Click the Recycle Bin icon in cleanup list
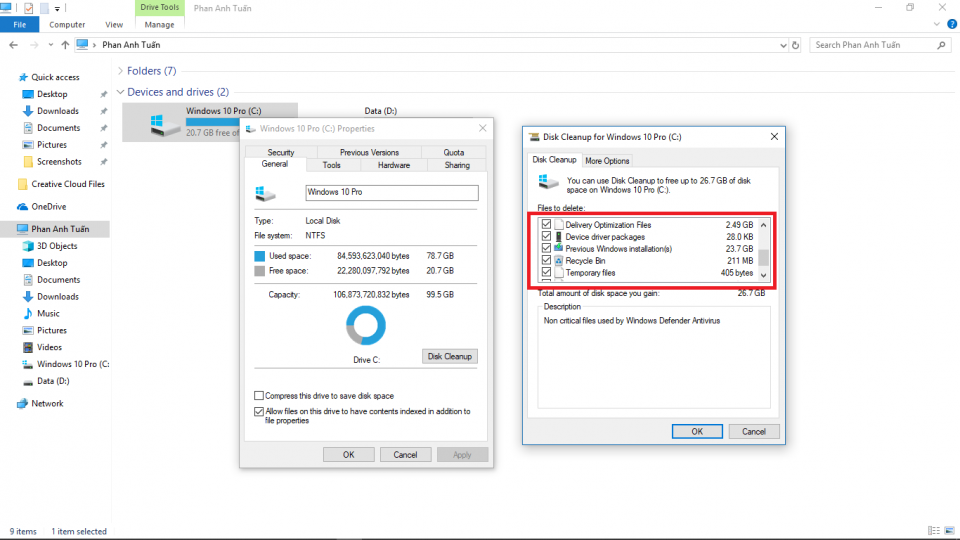 pos(558,261)
